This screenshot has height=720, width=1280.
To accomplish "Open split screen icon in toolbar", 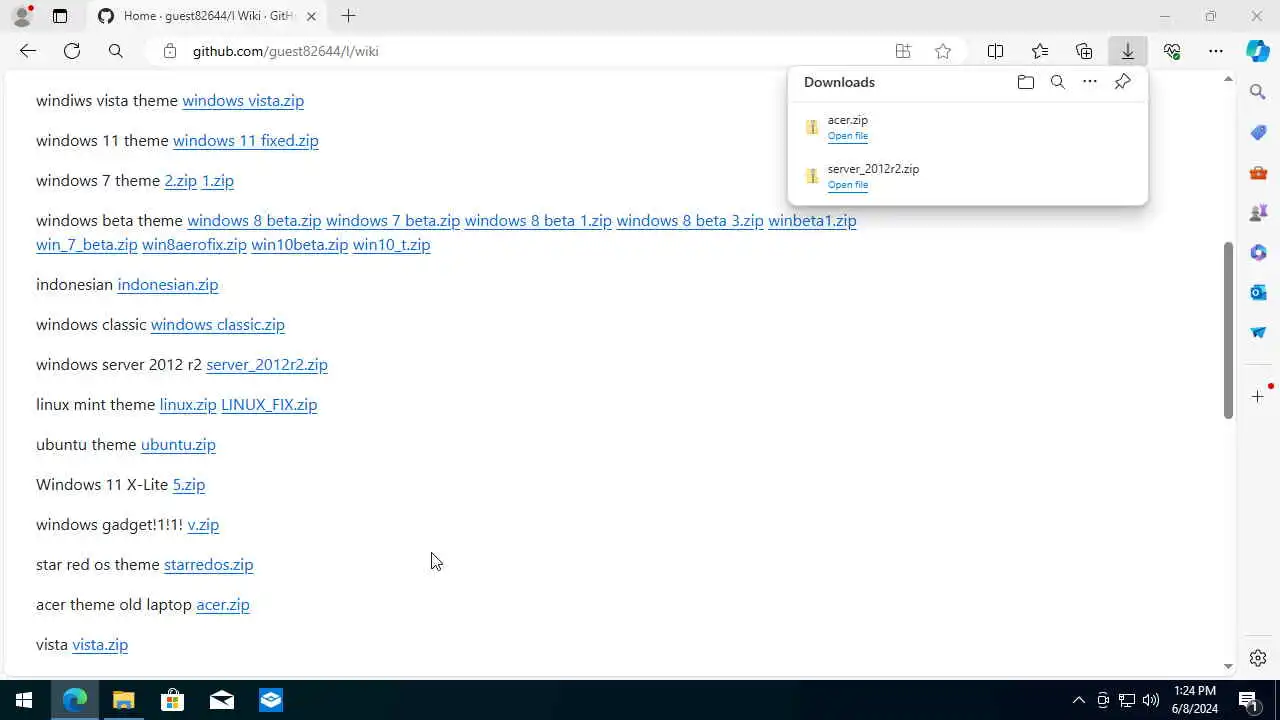I will 995,51.
